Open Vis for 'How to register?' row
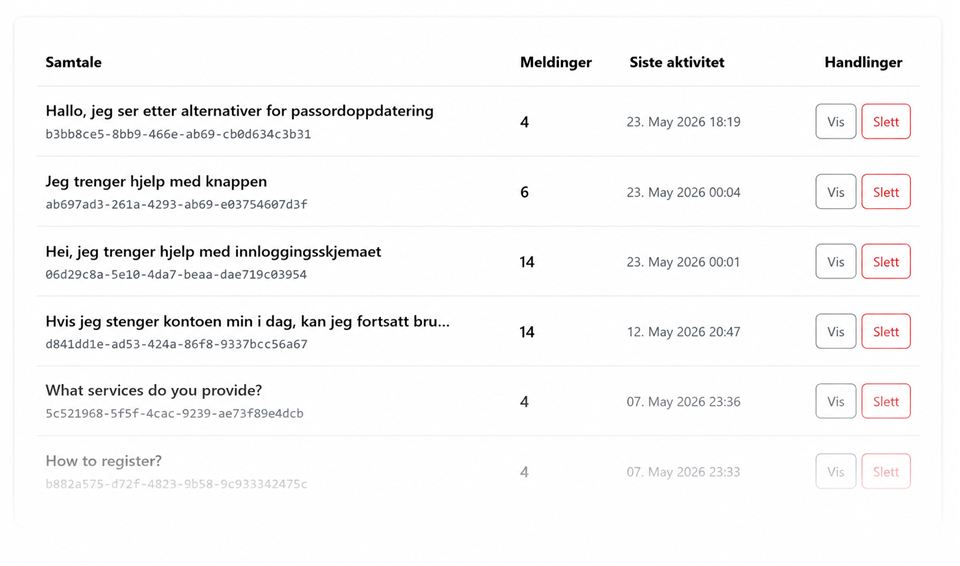960x566 pixels. point(836,471)
